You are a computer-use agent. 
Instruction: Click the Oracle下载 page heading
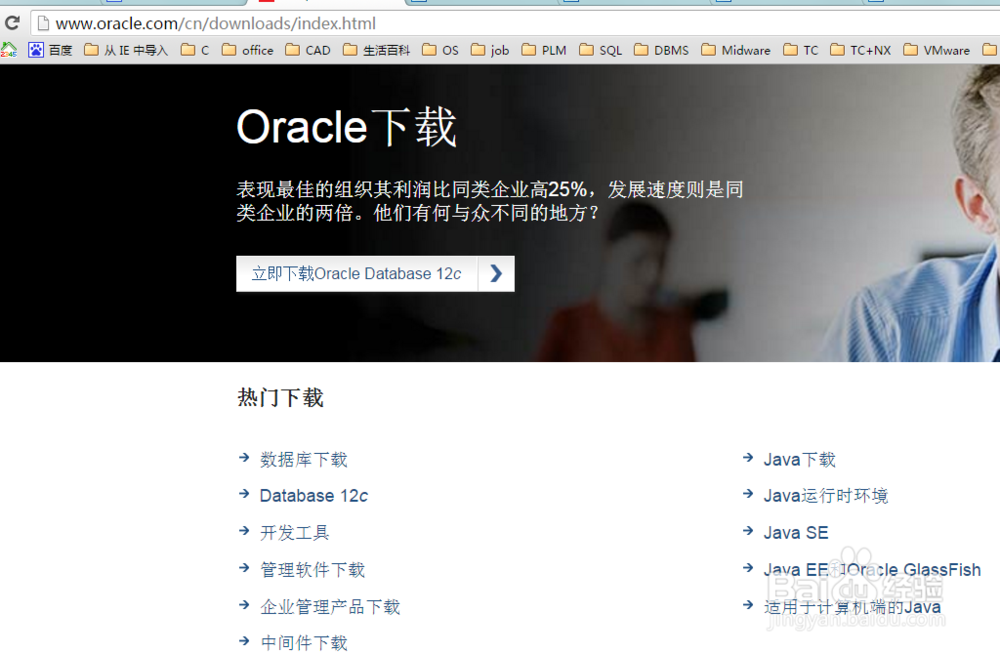[347, 127]
